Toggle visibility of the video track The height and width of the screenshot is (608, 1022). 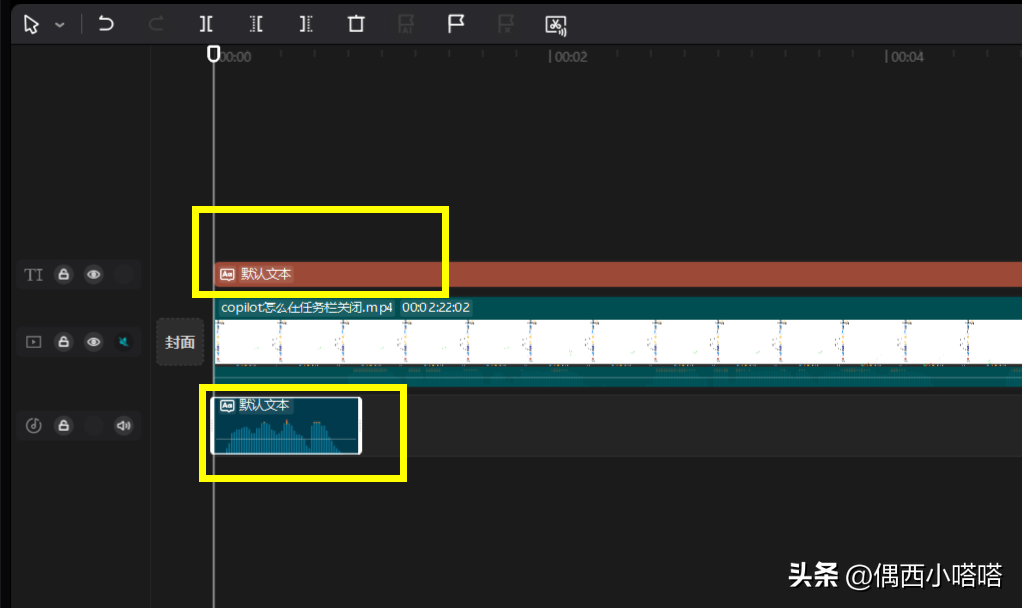pyautogui.click(x=94, y=341)
